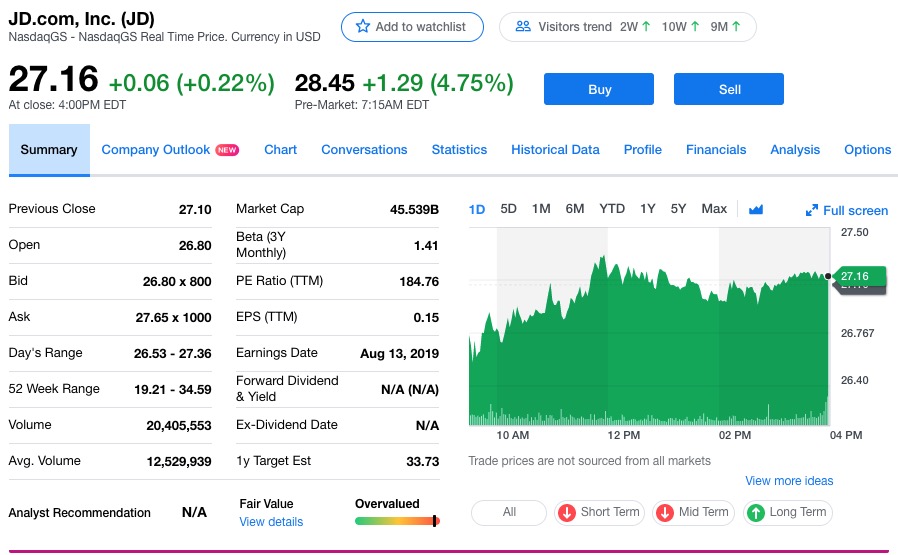
Task: Switch chart range to 1D
Action: coord(476,209)
